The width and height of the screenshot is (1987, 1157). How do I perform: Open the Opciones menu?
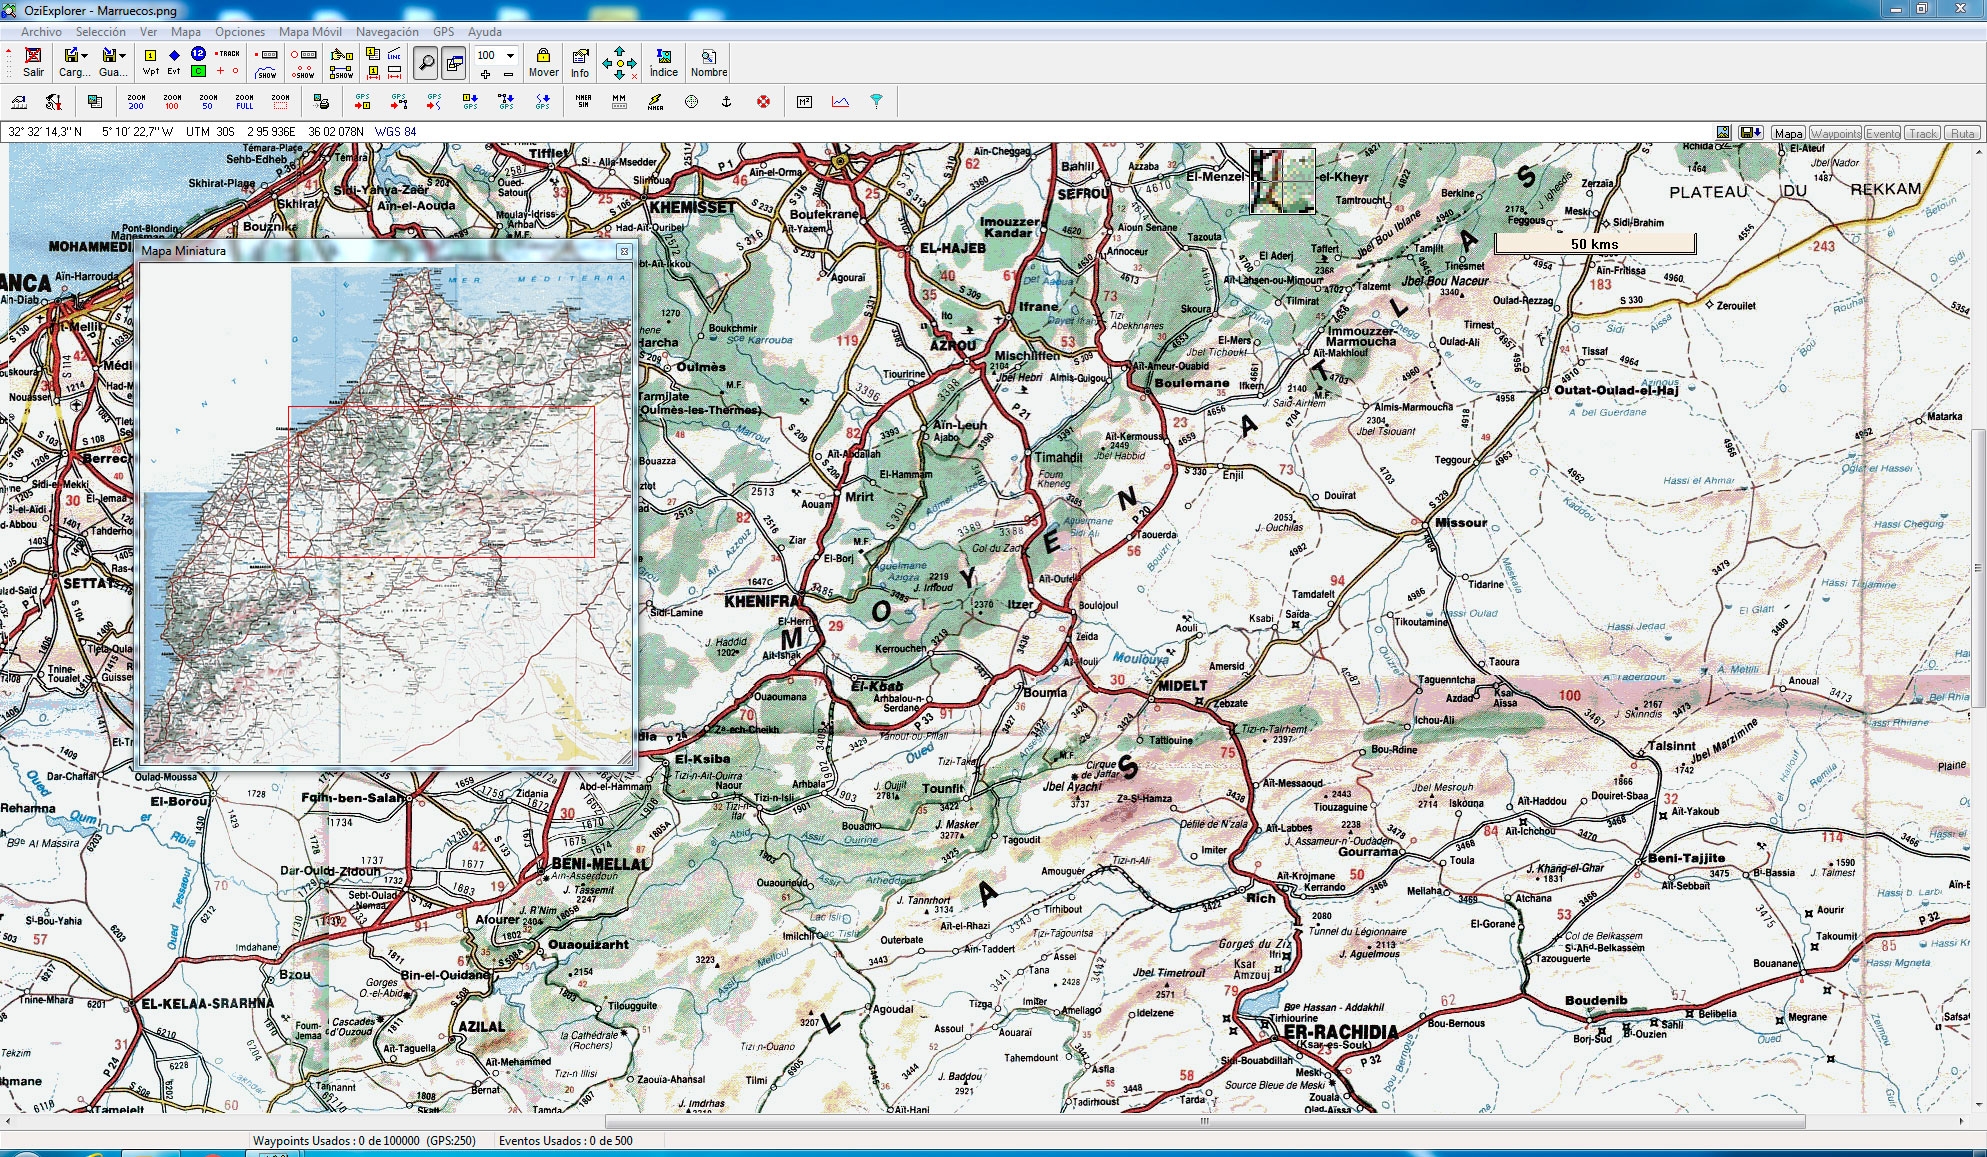(x=240, y=32)
